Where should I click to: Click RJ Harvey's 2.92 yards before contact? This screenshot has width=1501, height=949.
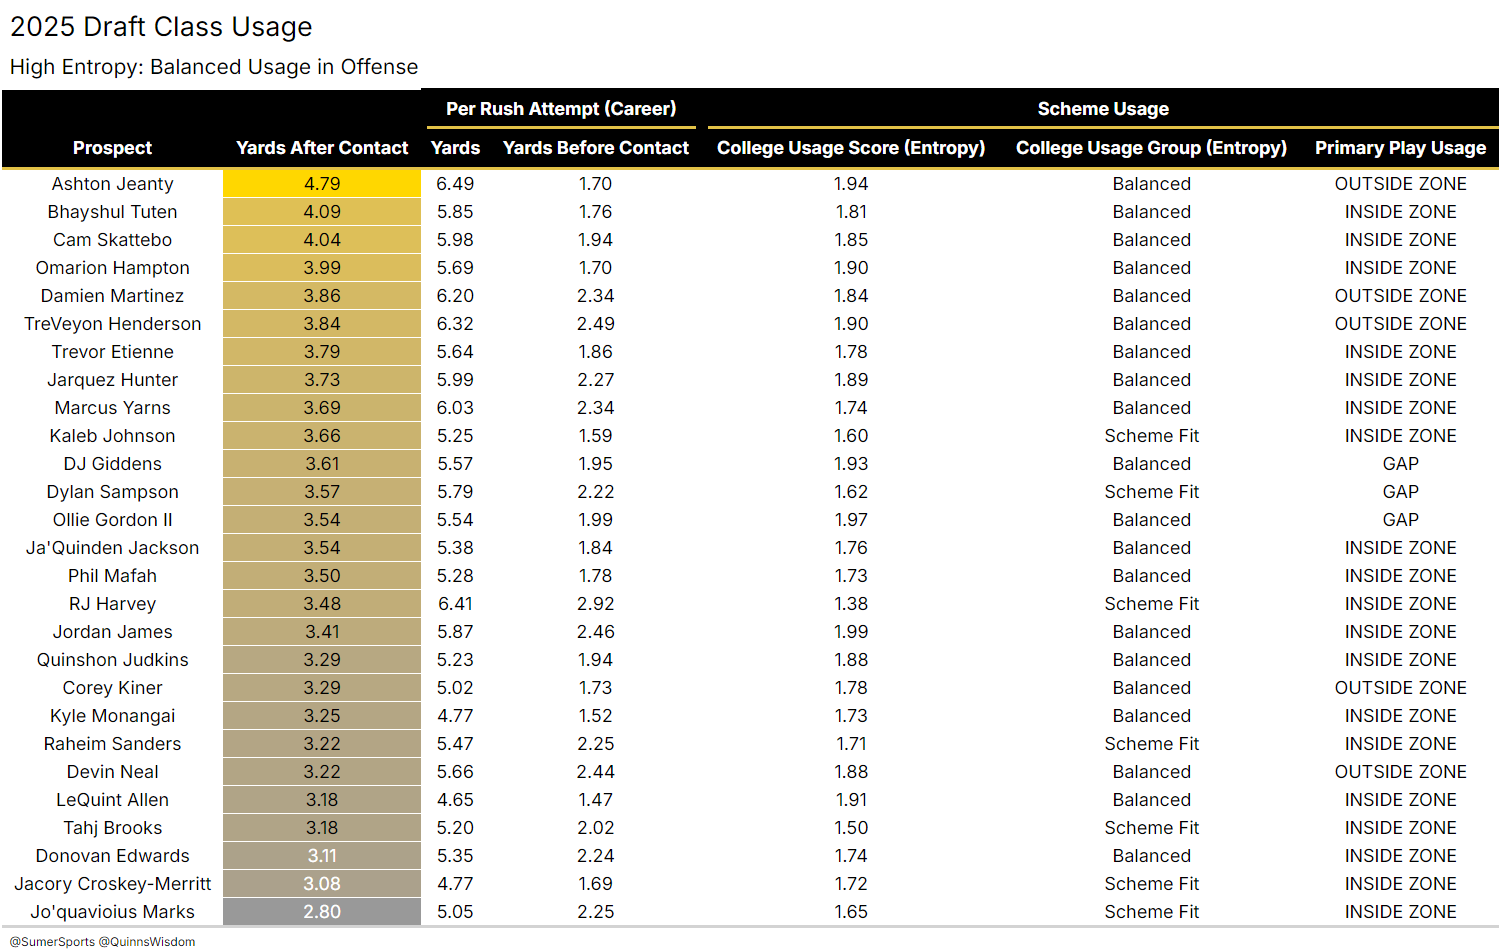coord(596,604)
